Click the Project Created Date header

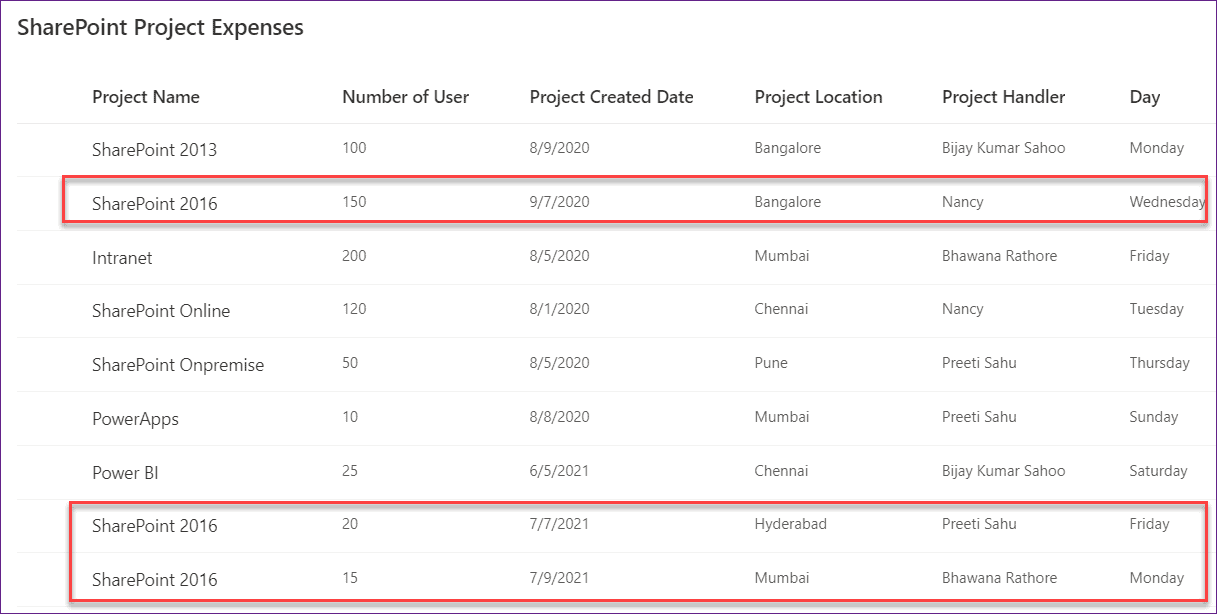tap(611, 97)
